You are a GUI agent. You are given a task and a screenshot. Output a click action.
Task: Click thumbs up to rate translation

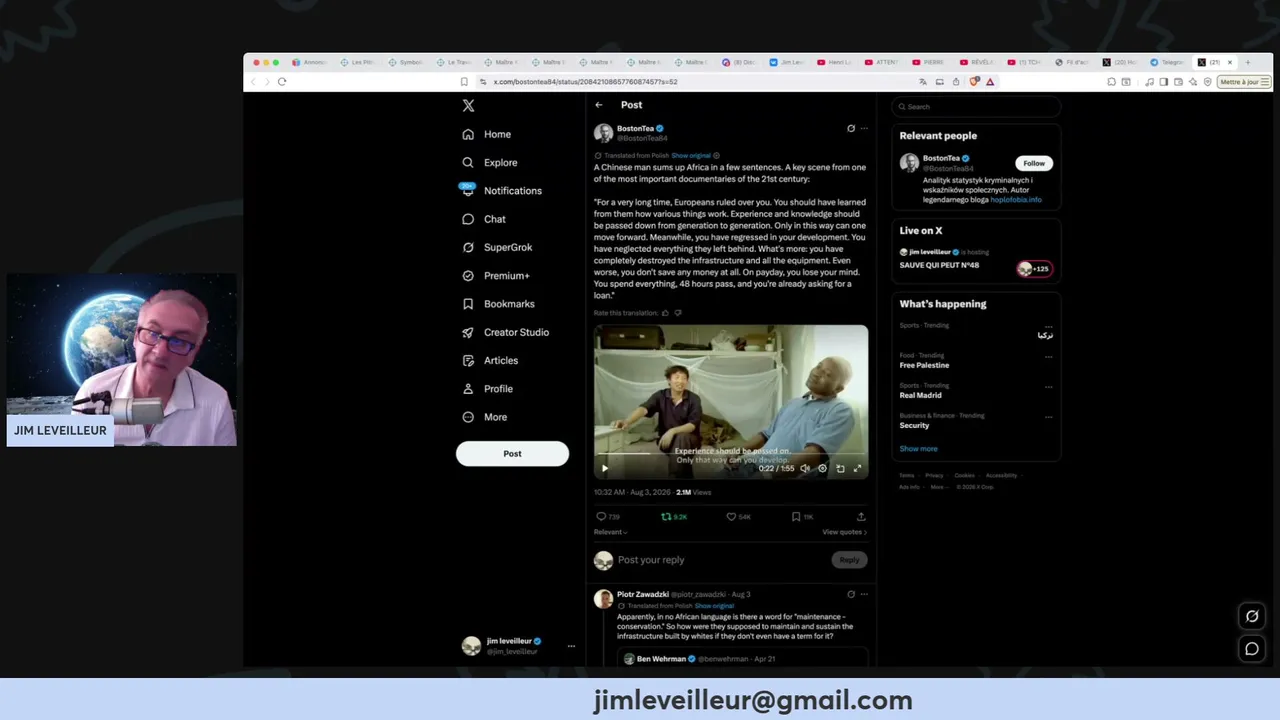(x=665, y=313)
